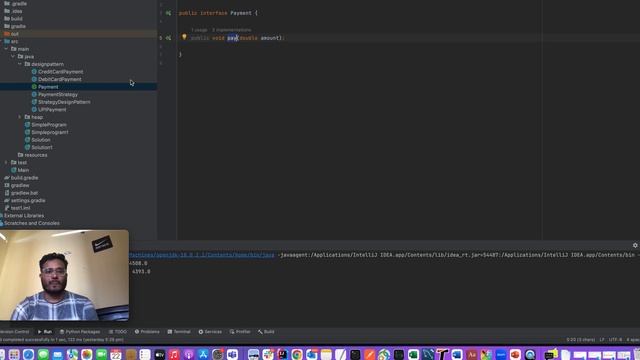Click the caret position indicator in status bar

(x=580, y=340)
